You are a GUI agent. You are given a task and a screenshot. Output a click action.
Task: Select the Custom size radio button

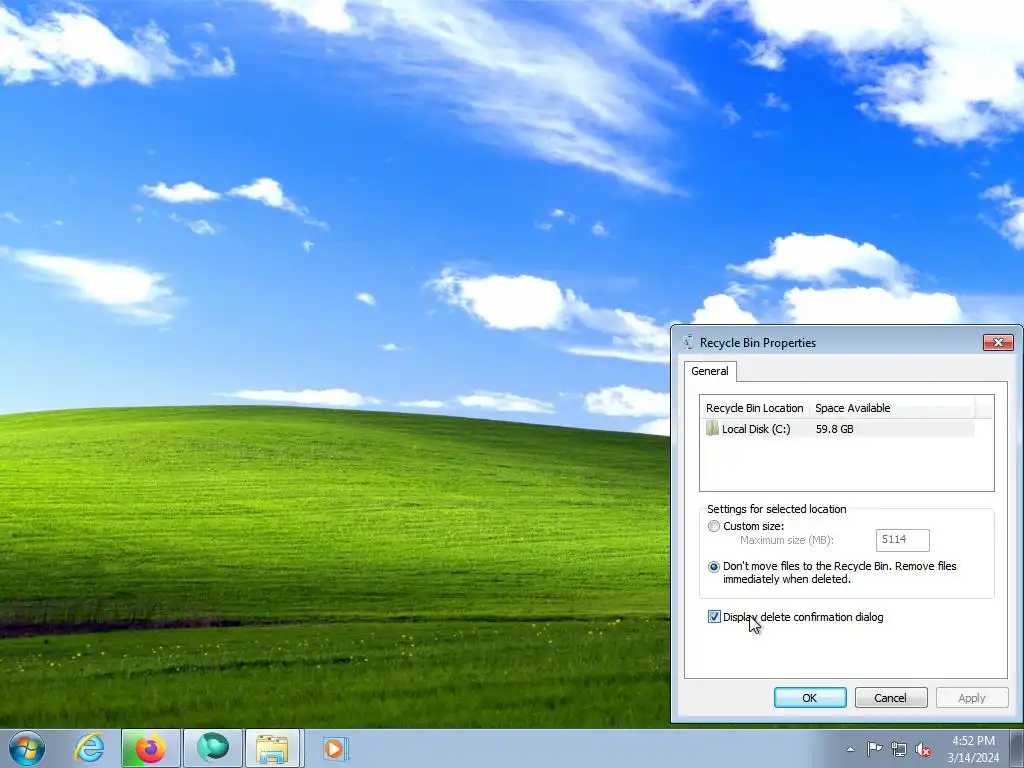pyautogui.click(x=714, y=526)
